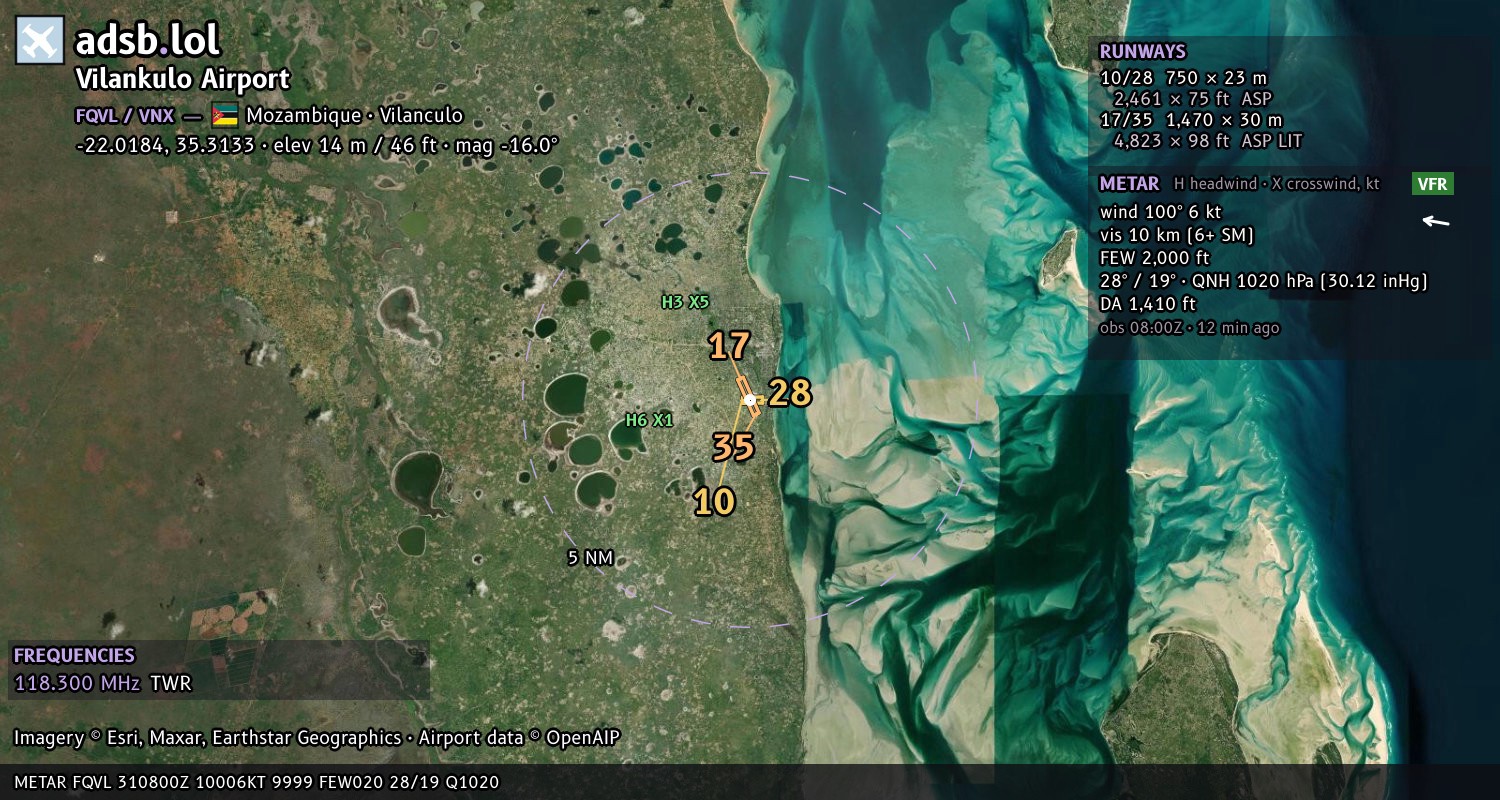Click the 5 NM range ring label
1500x800 pixels.
coord(590,558)
